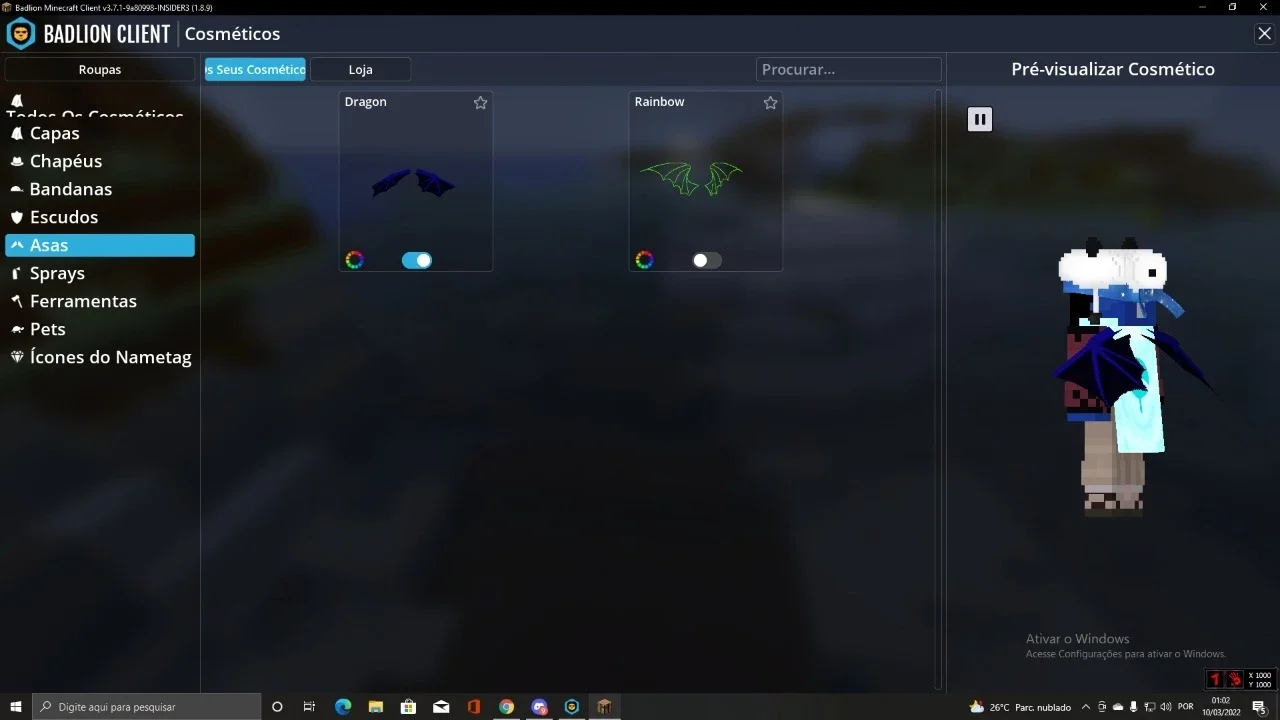Switch to the Roupas tab

coord(100,69)
